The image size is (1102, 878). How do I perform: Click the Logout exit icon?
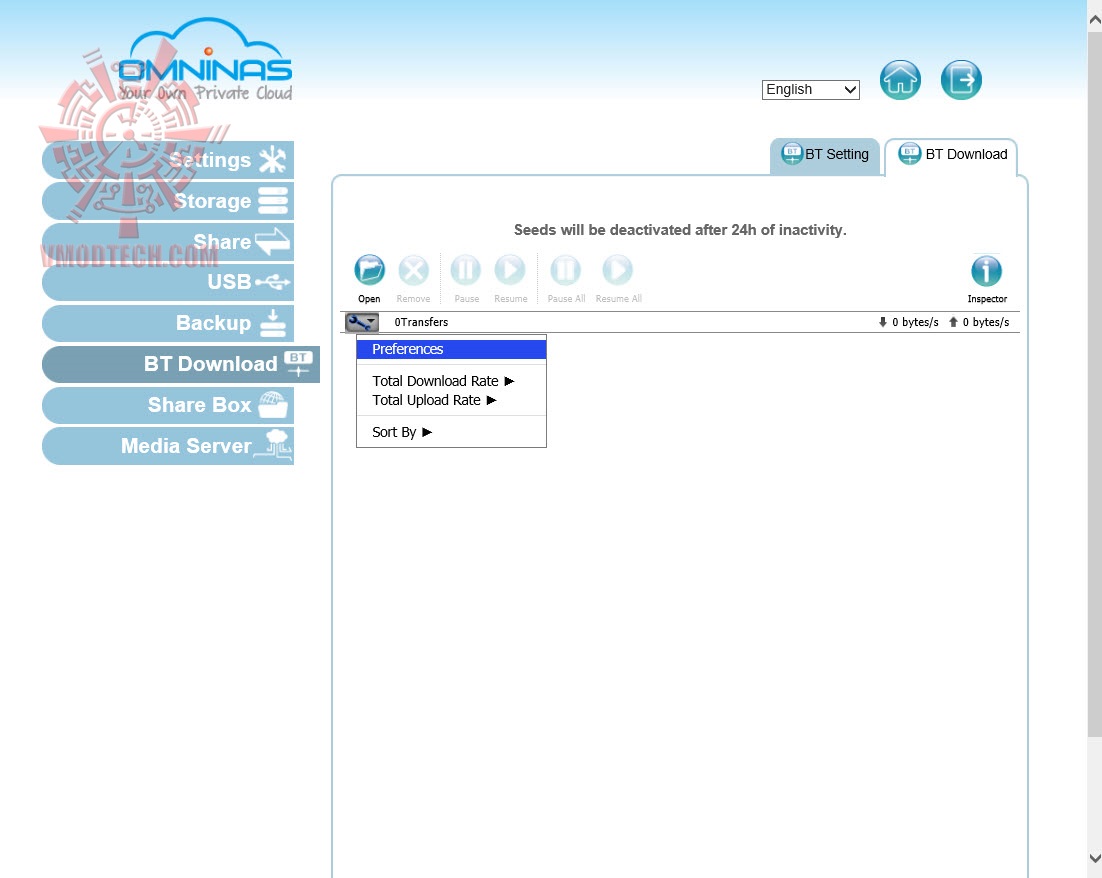(x=961, y=80)
